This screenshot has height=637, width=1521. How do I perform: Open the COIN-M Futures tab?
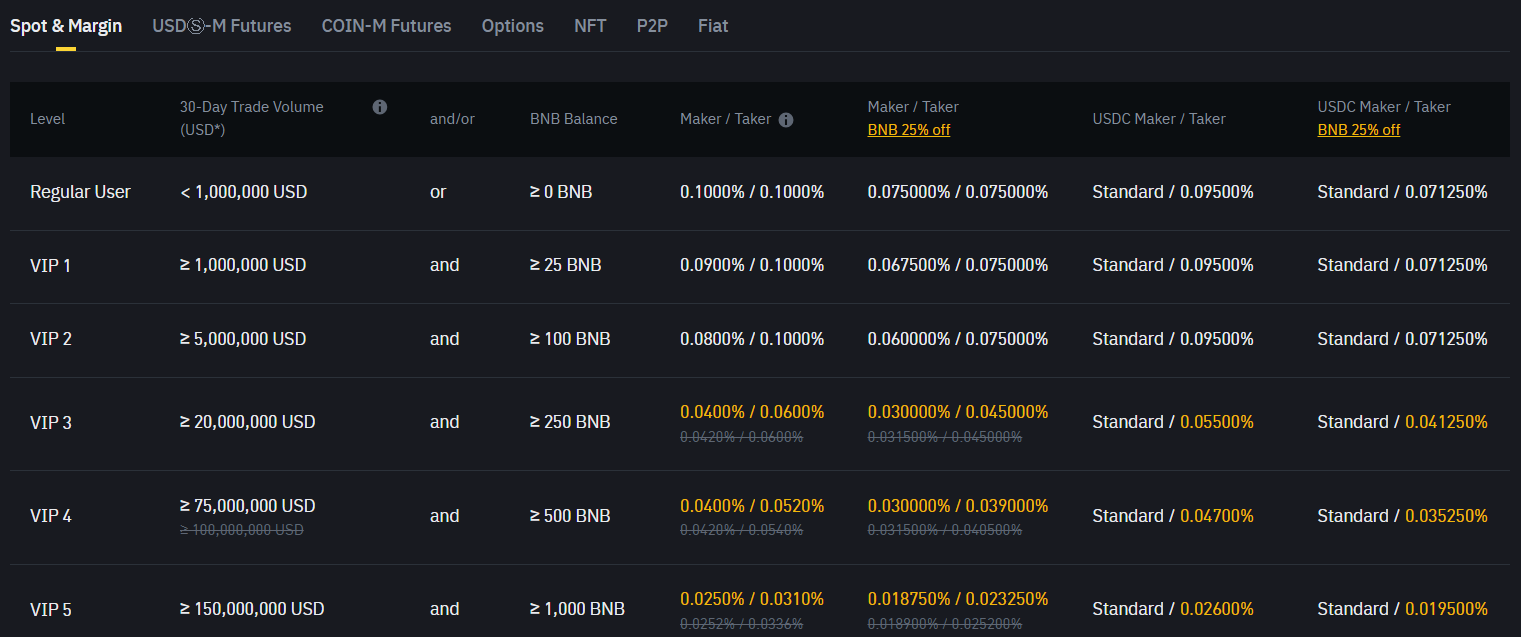tap(386, 25)
